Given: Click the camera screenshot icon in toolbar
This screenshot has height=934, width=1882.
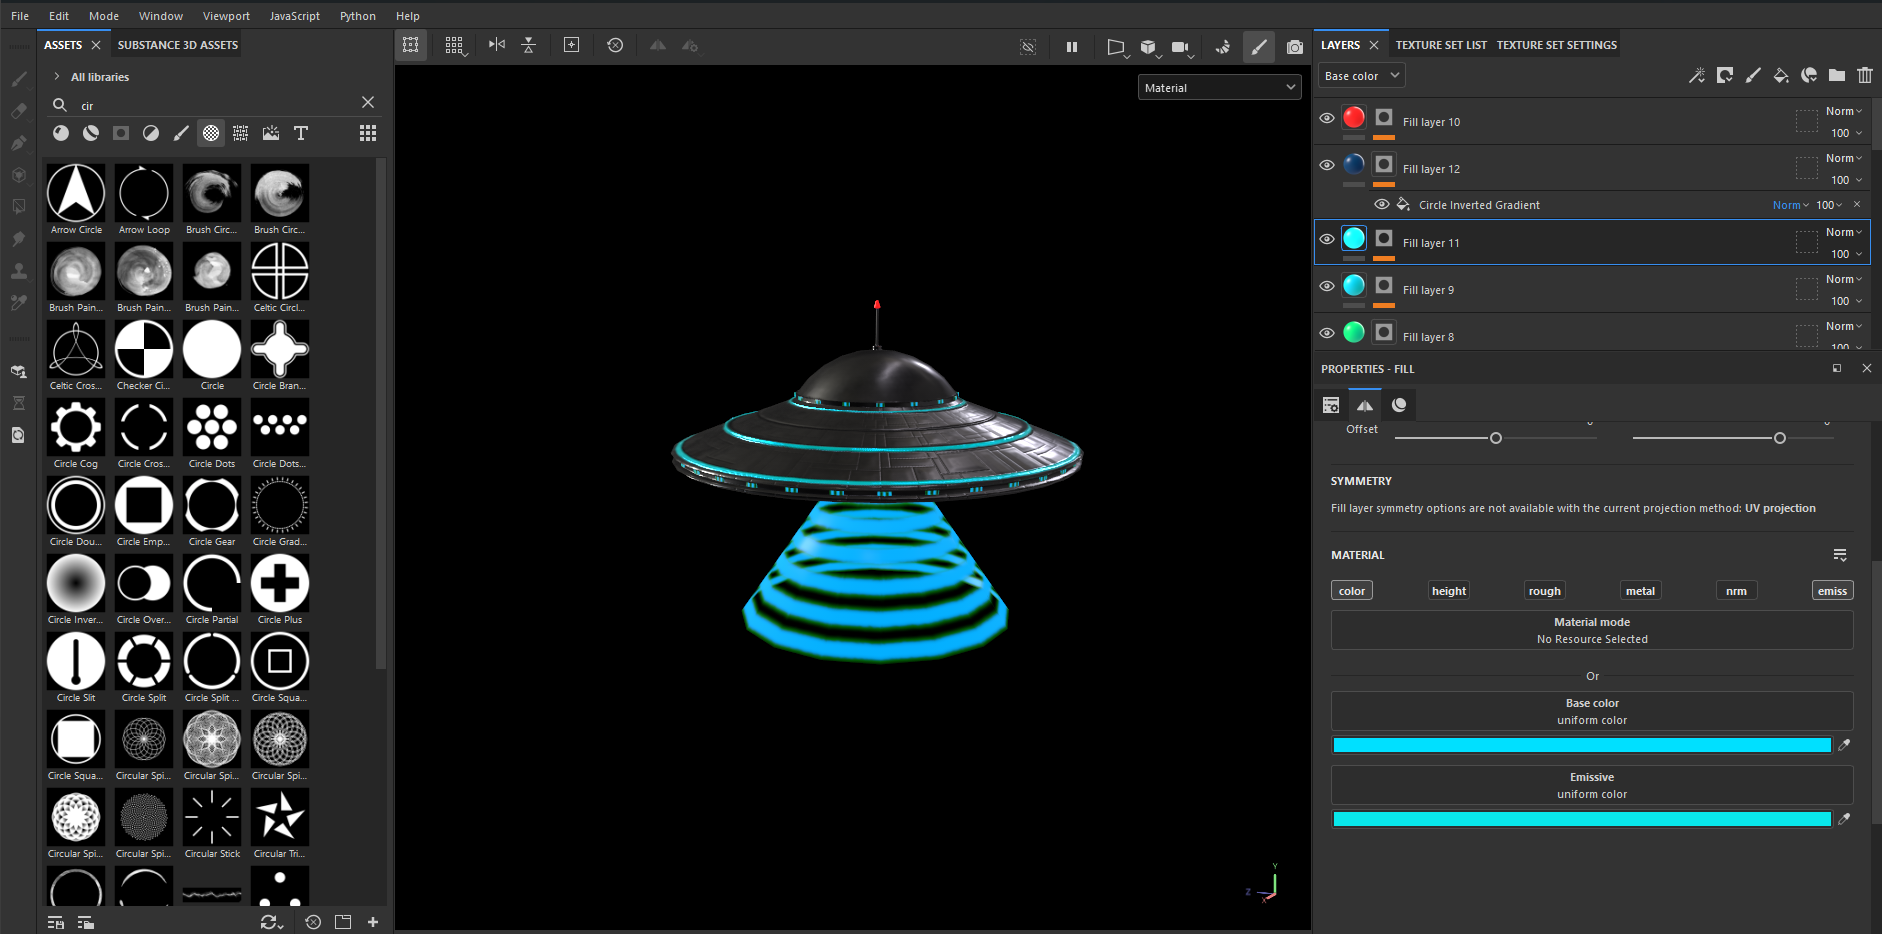Looking at the screenshot, I should tap(1295, 47).
